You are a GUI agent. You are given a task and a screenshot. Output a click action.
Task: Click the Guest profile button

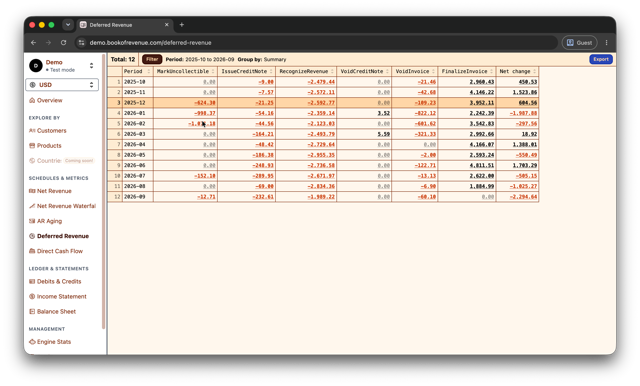[579, 42]
